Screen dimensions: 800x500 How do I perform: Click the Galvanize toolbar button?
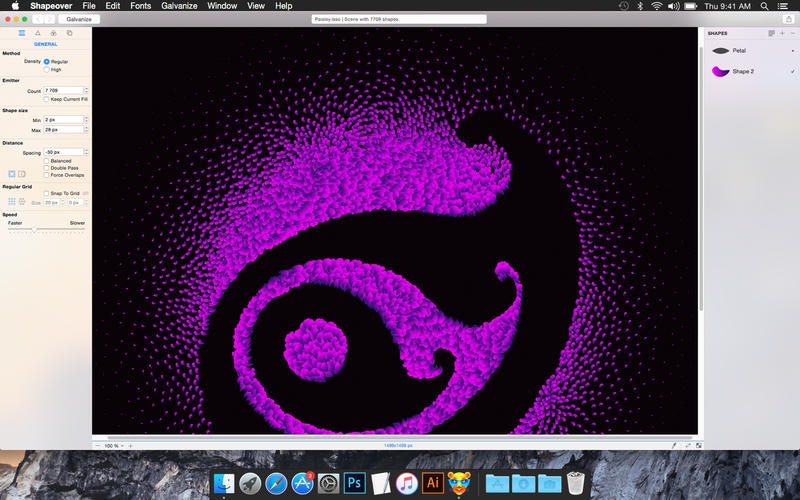[x=79, y=19]
